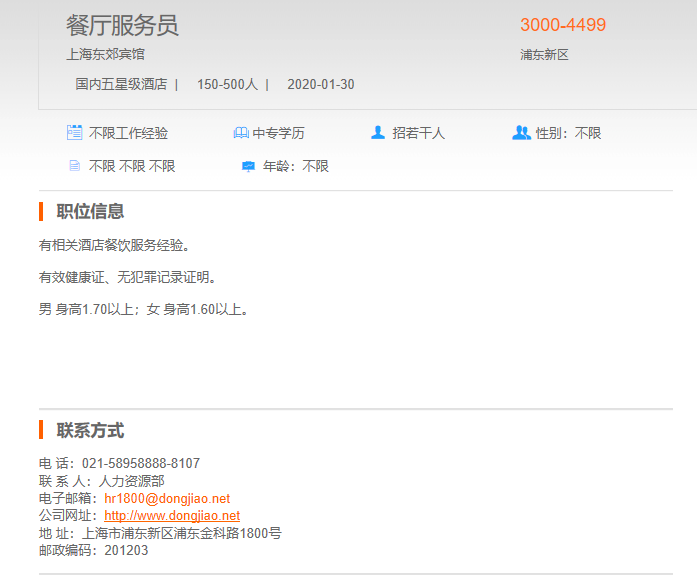This screenshot has height=575, width=697.
Task: Click the address 上海市浦东新区浦东金科路1800号
Action: coord(182,533)
